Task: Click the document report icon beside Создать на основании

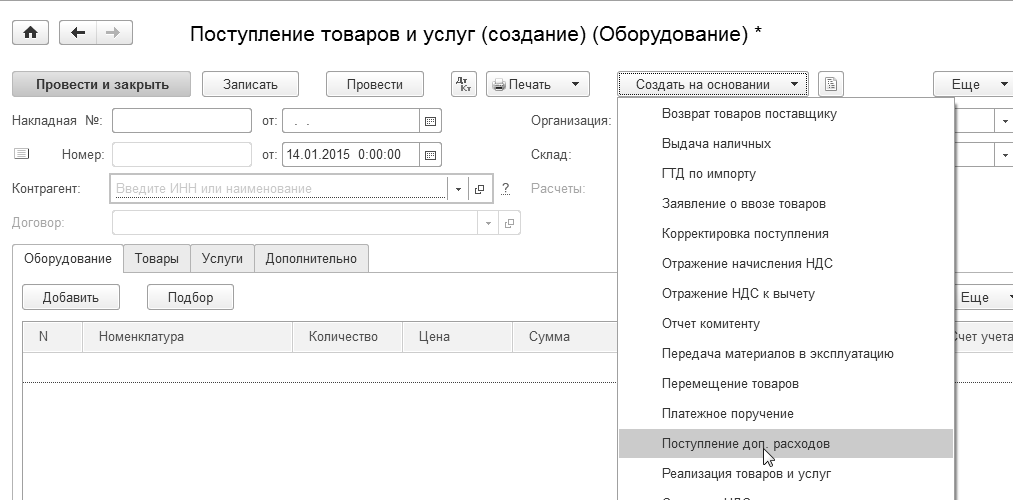Action: coord(831,84)
